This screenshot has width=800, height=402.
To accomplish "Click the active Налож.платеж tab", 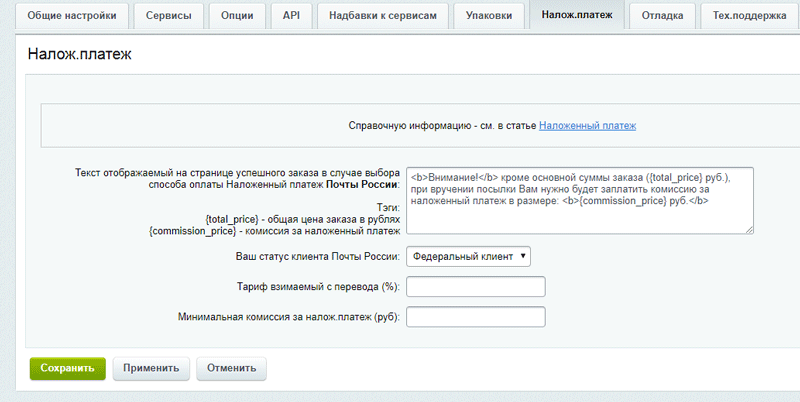I will [x=577, y=16].
